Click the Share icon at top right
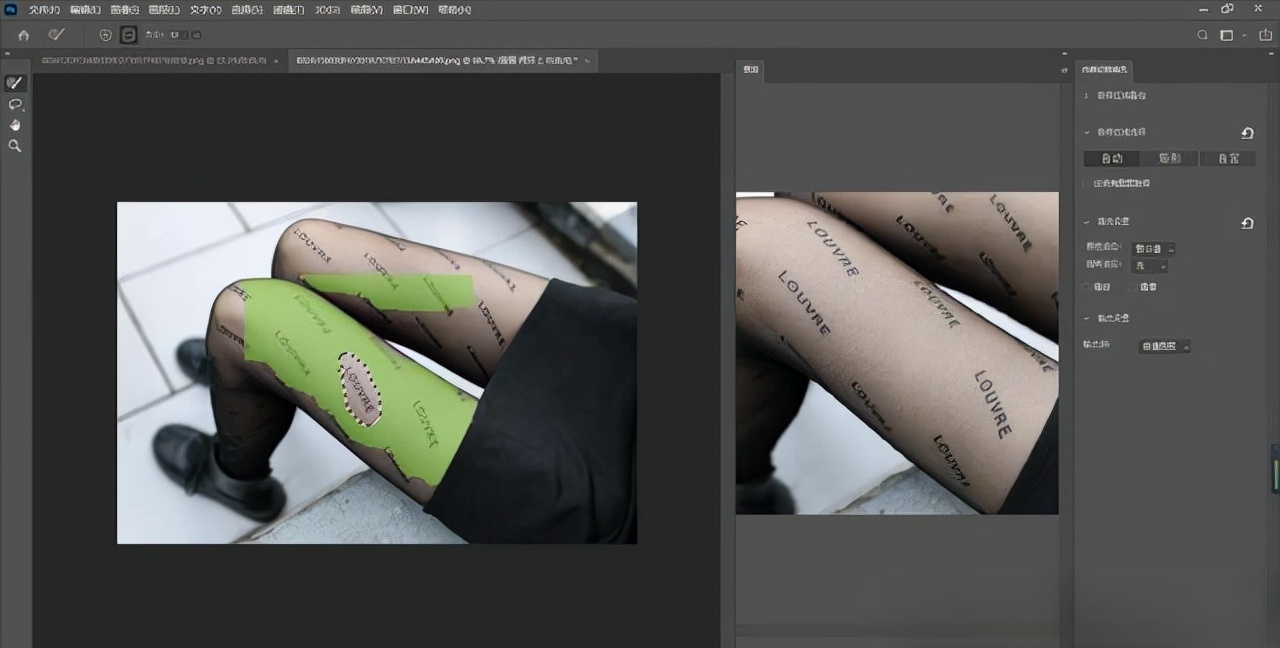Viewport: 1280px width, 648px height. (x=1265, y=35)
